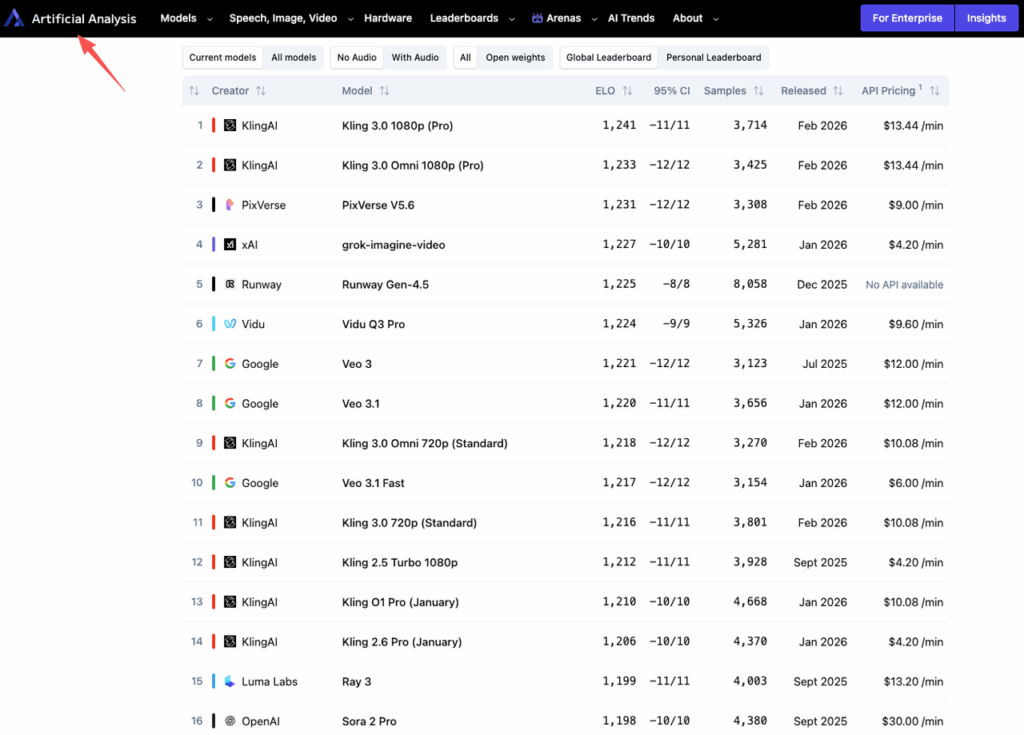
Task: Click KlingAI logo in rank 1 row
Action: [x=230, y=125]
